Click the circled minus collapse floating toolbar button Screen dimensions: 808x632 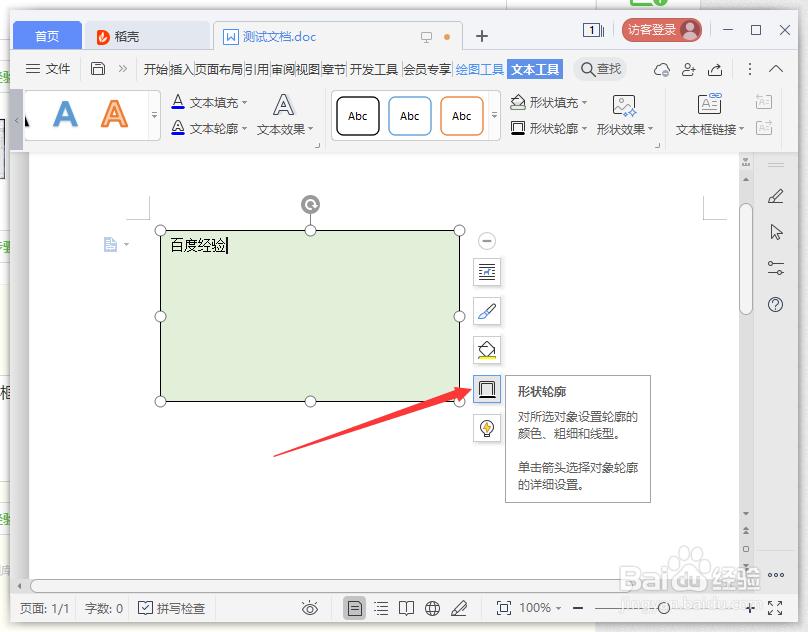point(487,241)
